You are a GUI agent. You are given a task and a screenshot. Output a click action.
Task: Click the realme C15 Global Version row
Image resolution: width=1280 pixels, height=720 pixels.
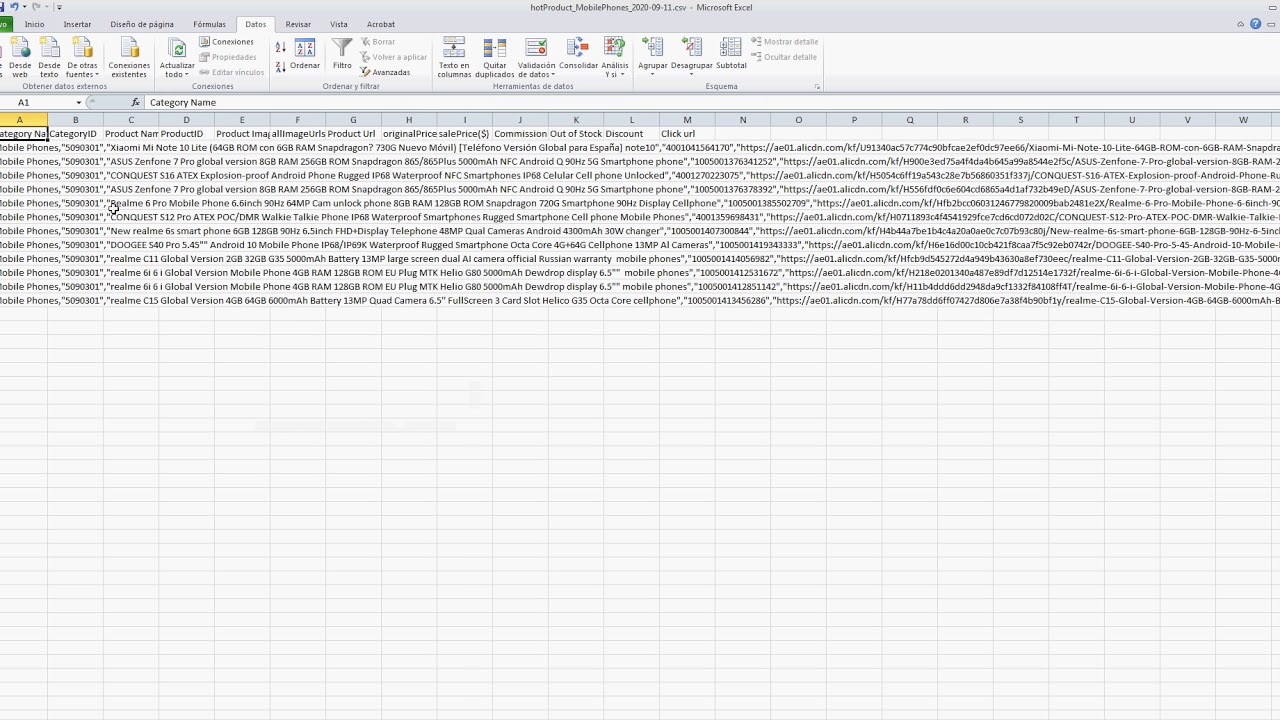tap(640, 301)
